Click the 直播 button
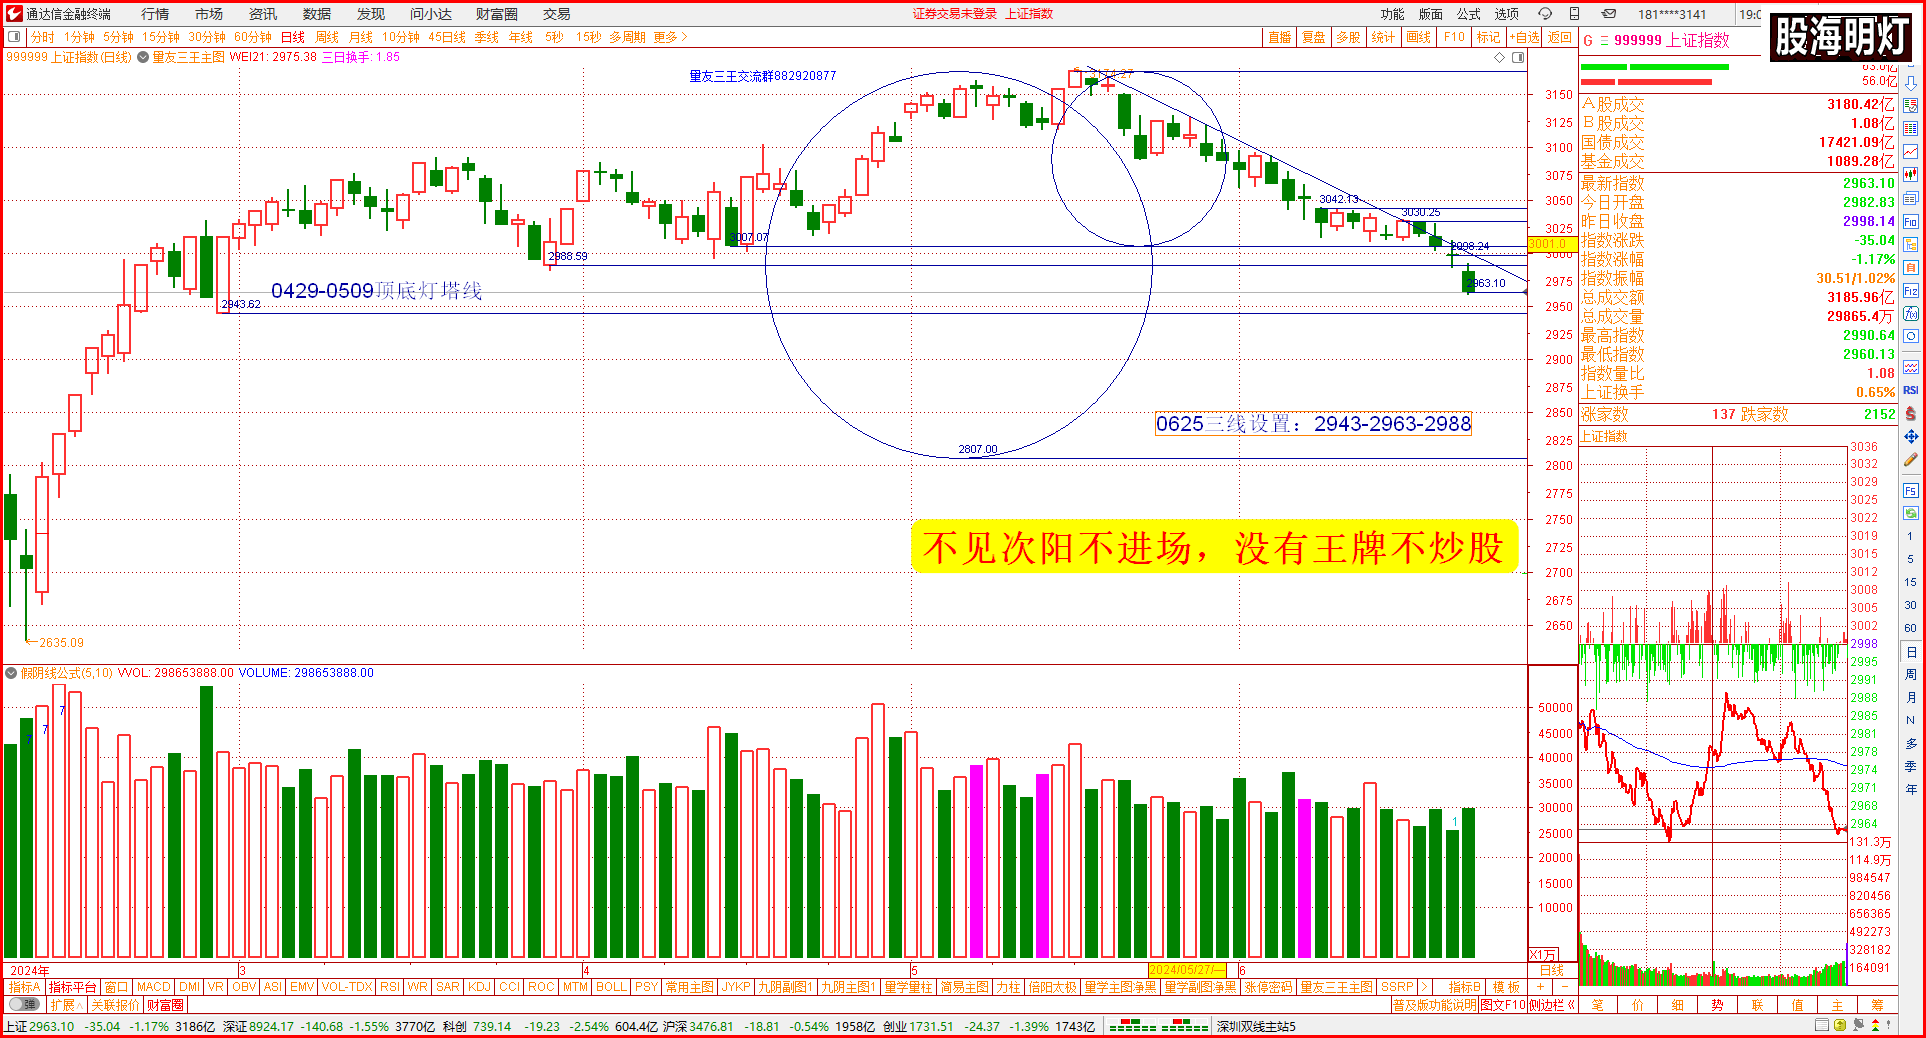Screen dimensions: 1926x1038 point(1280,37)
